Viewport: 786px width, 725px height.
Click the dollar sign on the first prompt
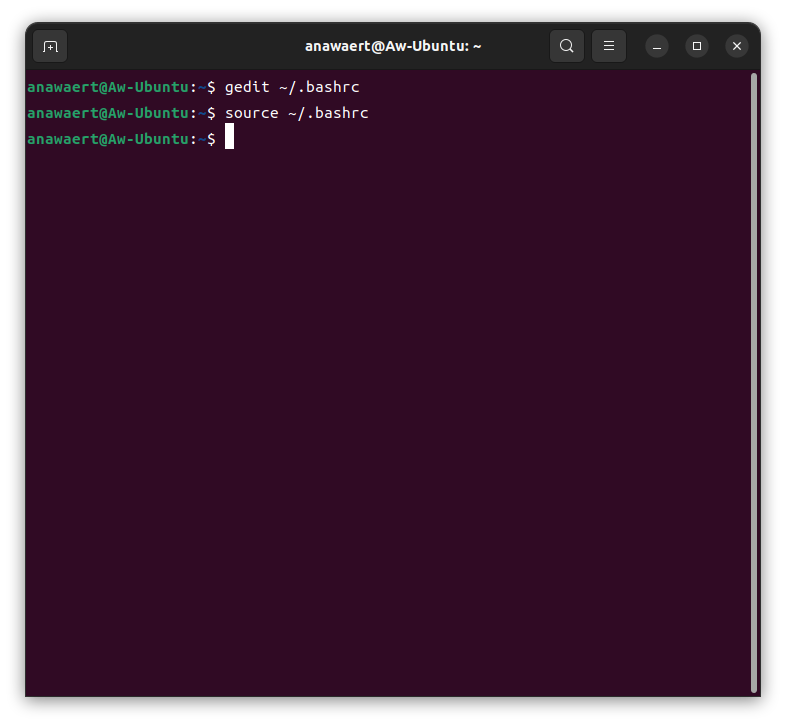tap(211, 87)
